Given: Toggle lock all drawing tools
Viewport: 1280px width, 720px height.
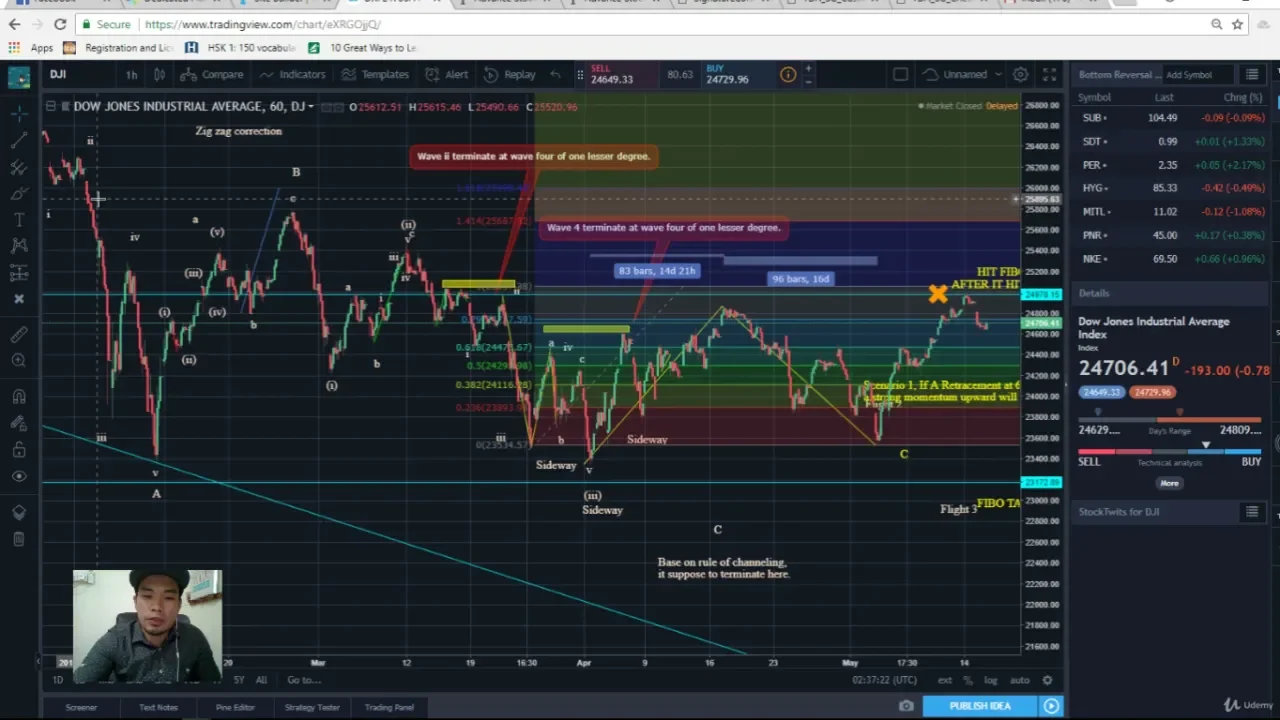Looking at the screenshot, I should tap(19, 450).
